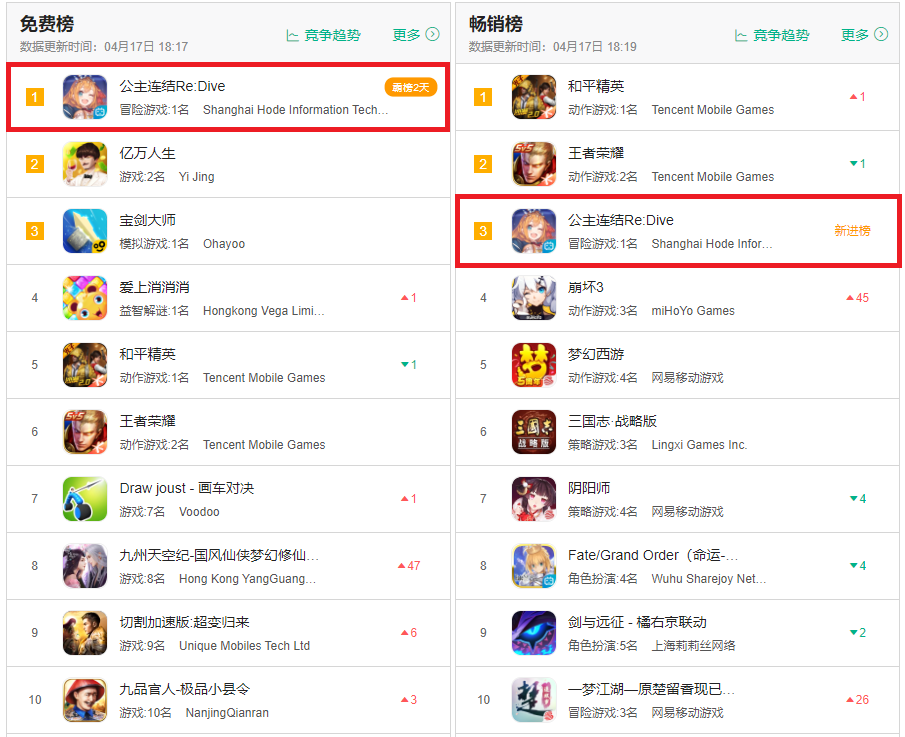The width and height of the screenshot is (905, 737).
Task: Open the Fate/Grand Order title link
Action: click(653, 555)
